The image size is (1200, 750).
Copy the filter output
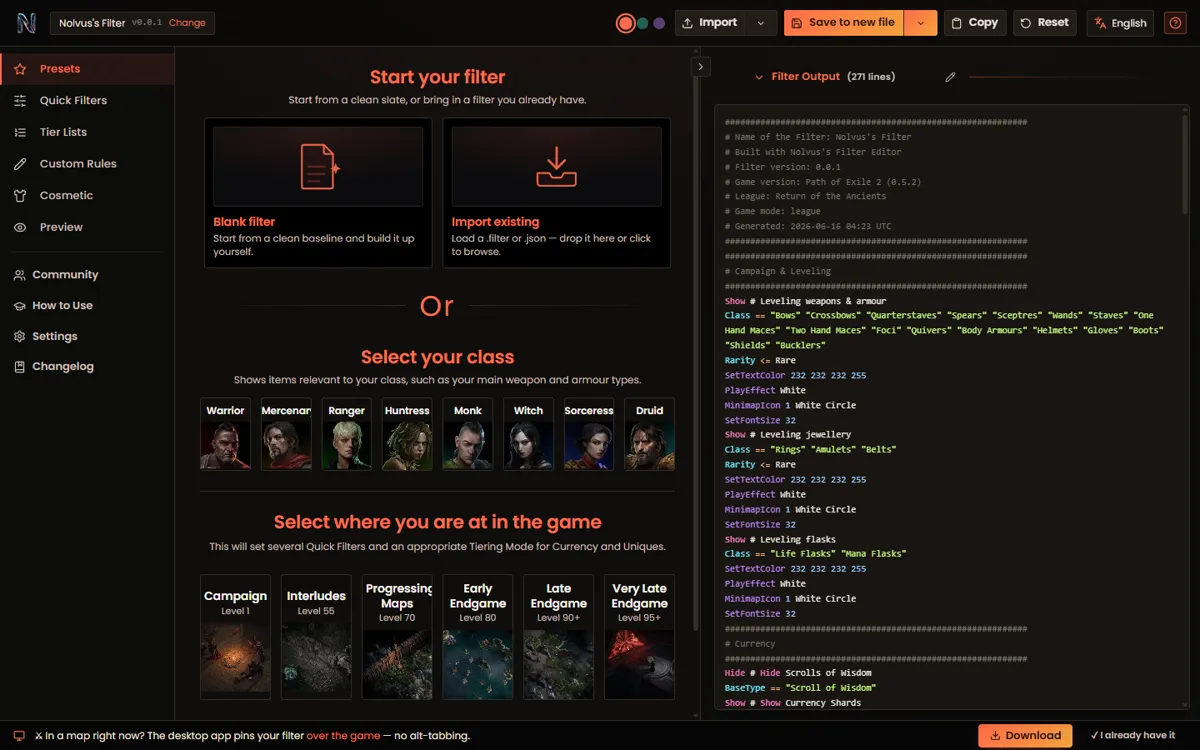pyautogui.click(x=974, y=23)
